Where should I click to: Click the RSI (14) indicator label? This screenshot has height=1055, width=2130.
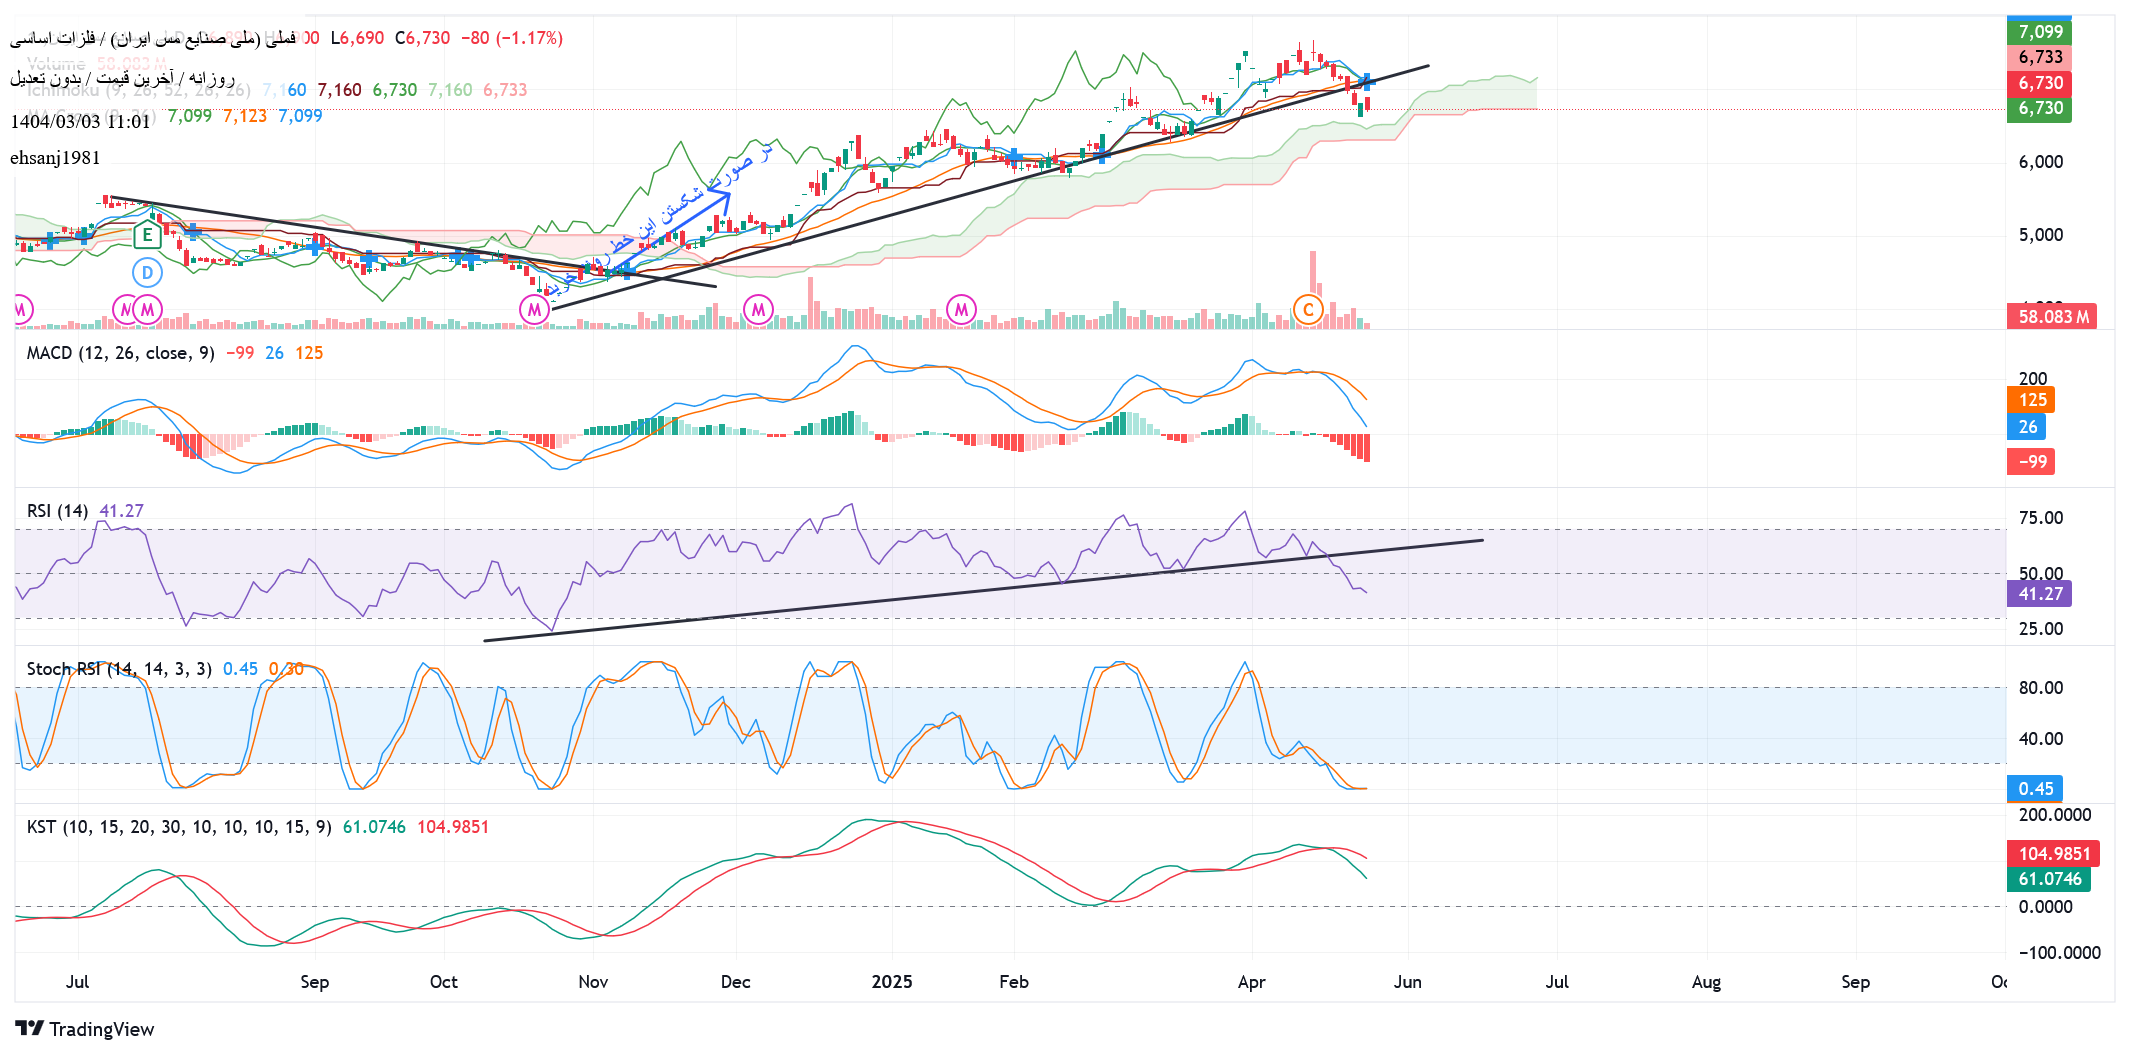57,511
